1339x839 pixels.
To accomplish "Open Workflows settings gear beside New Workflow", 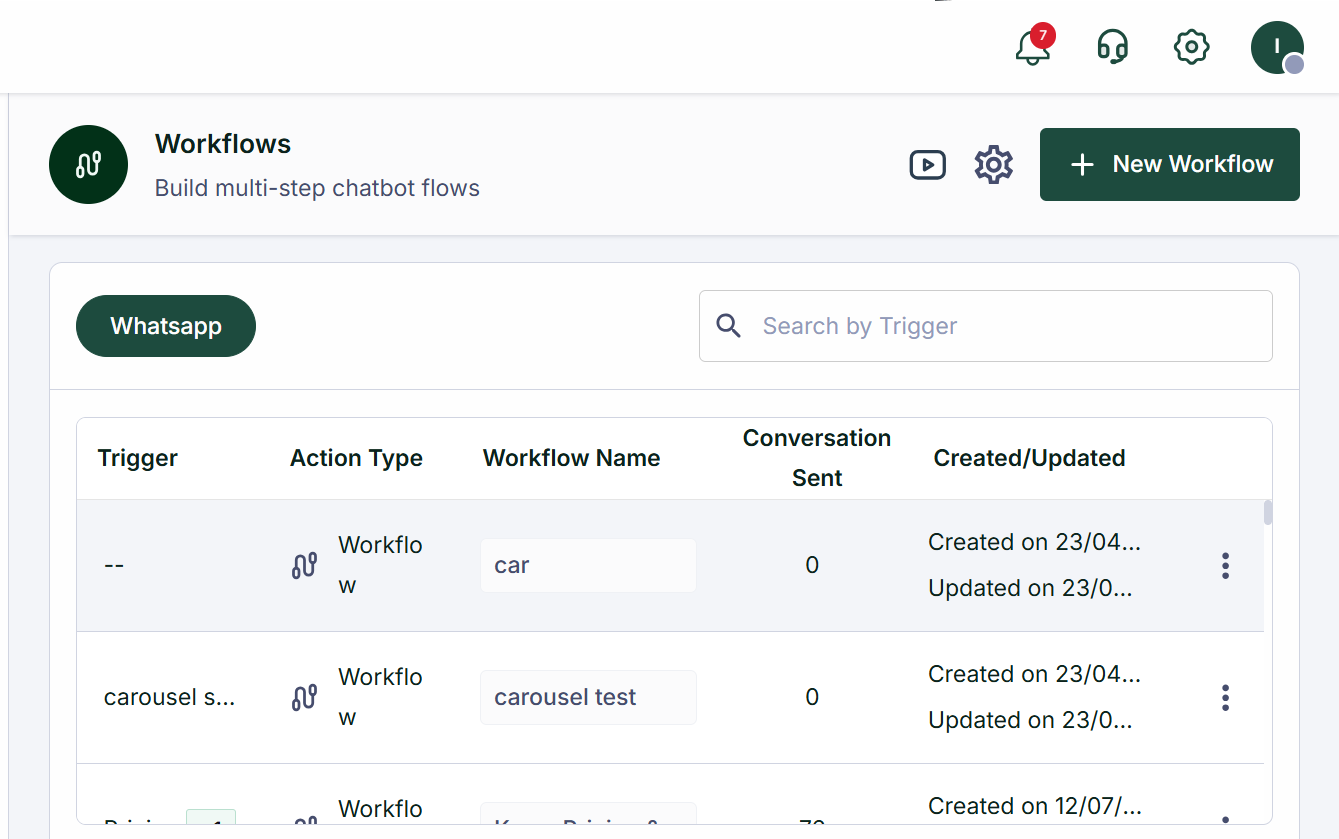I will click(x=994, y=164).
